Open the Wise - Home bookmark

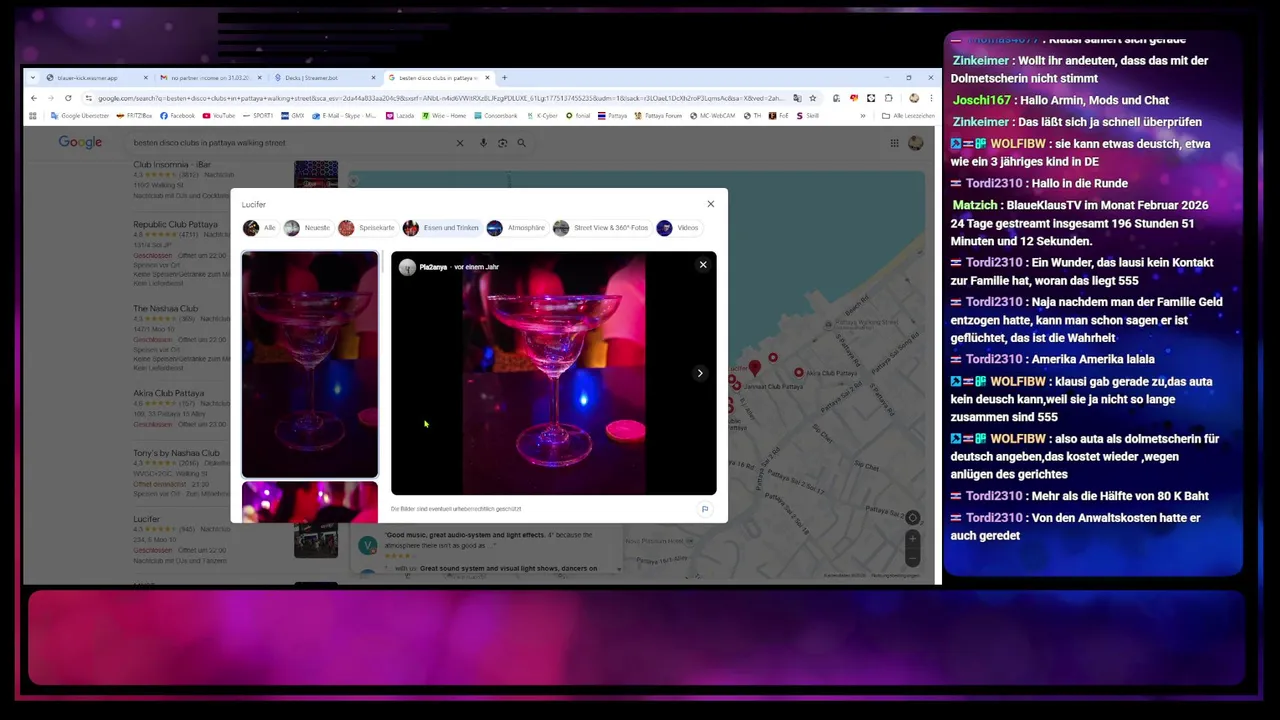(444, 116)
